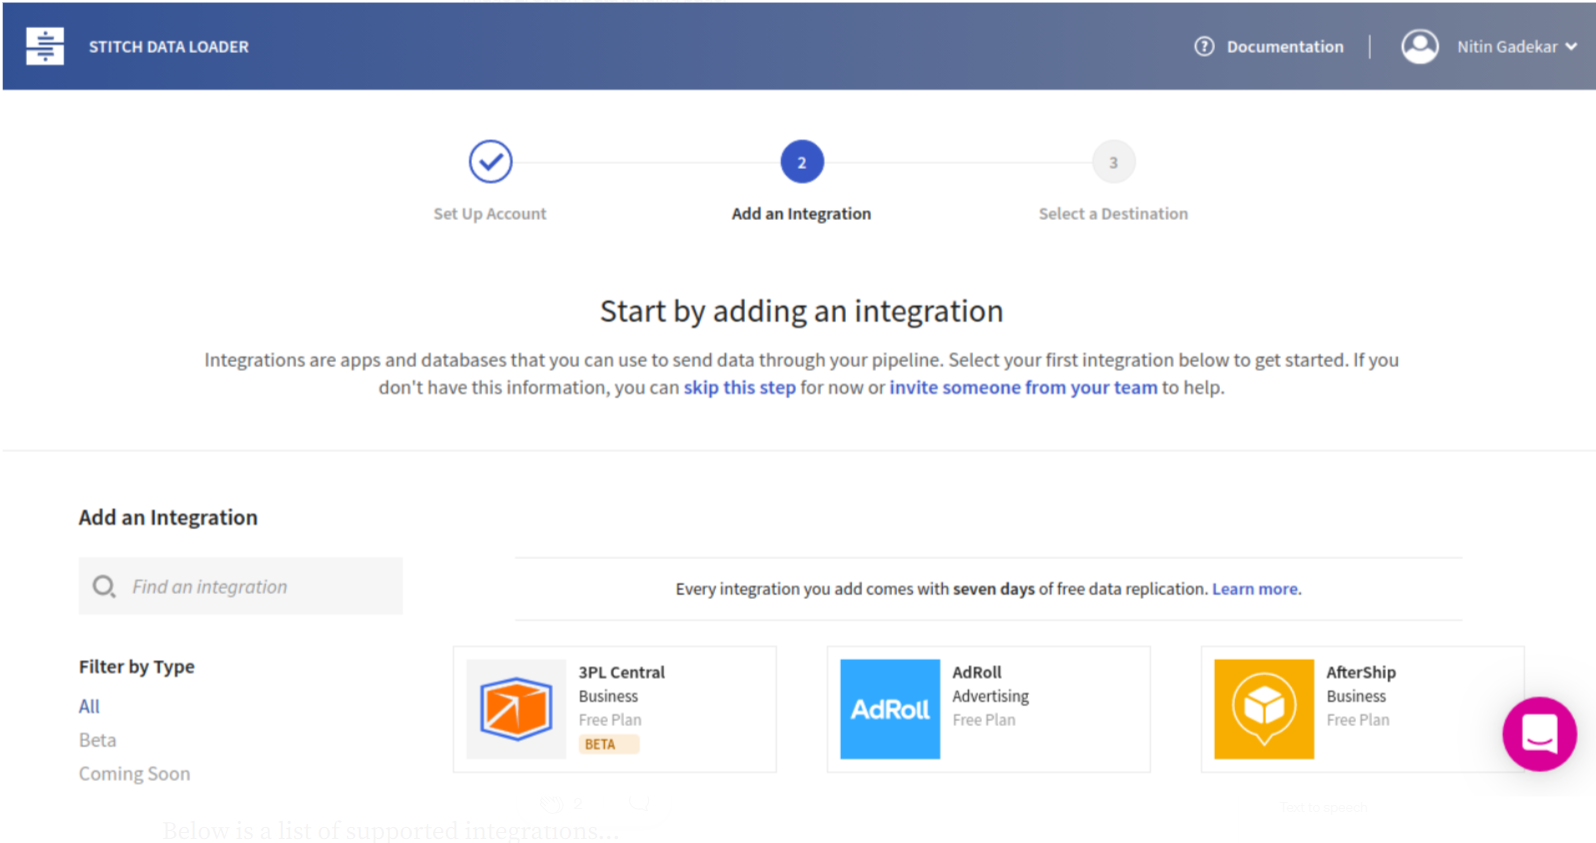This screenshot has width=1596, height=843.
Task: Select the AfterShip integration logo
Action: pos(1264,709)
